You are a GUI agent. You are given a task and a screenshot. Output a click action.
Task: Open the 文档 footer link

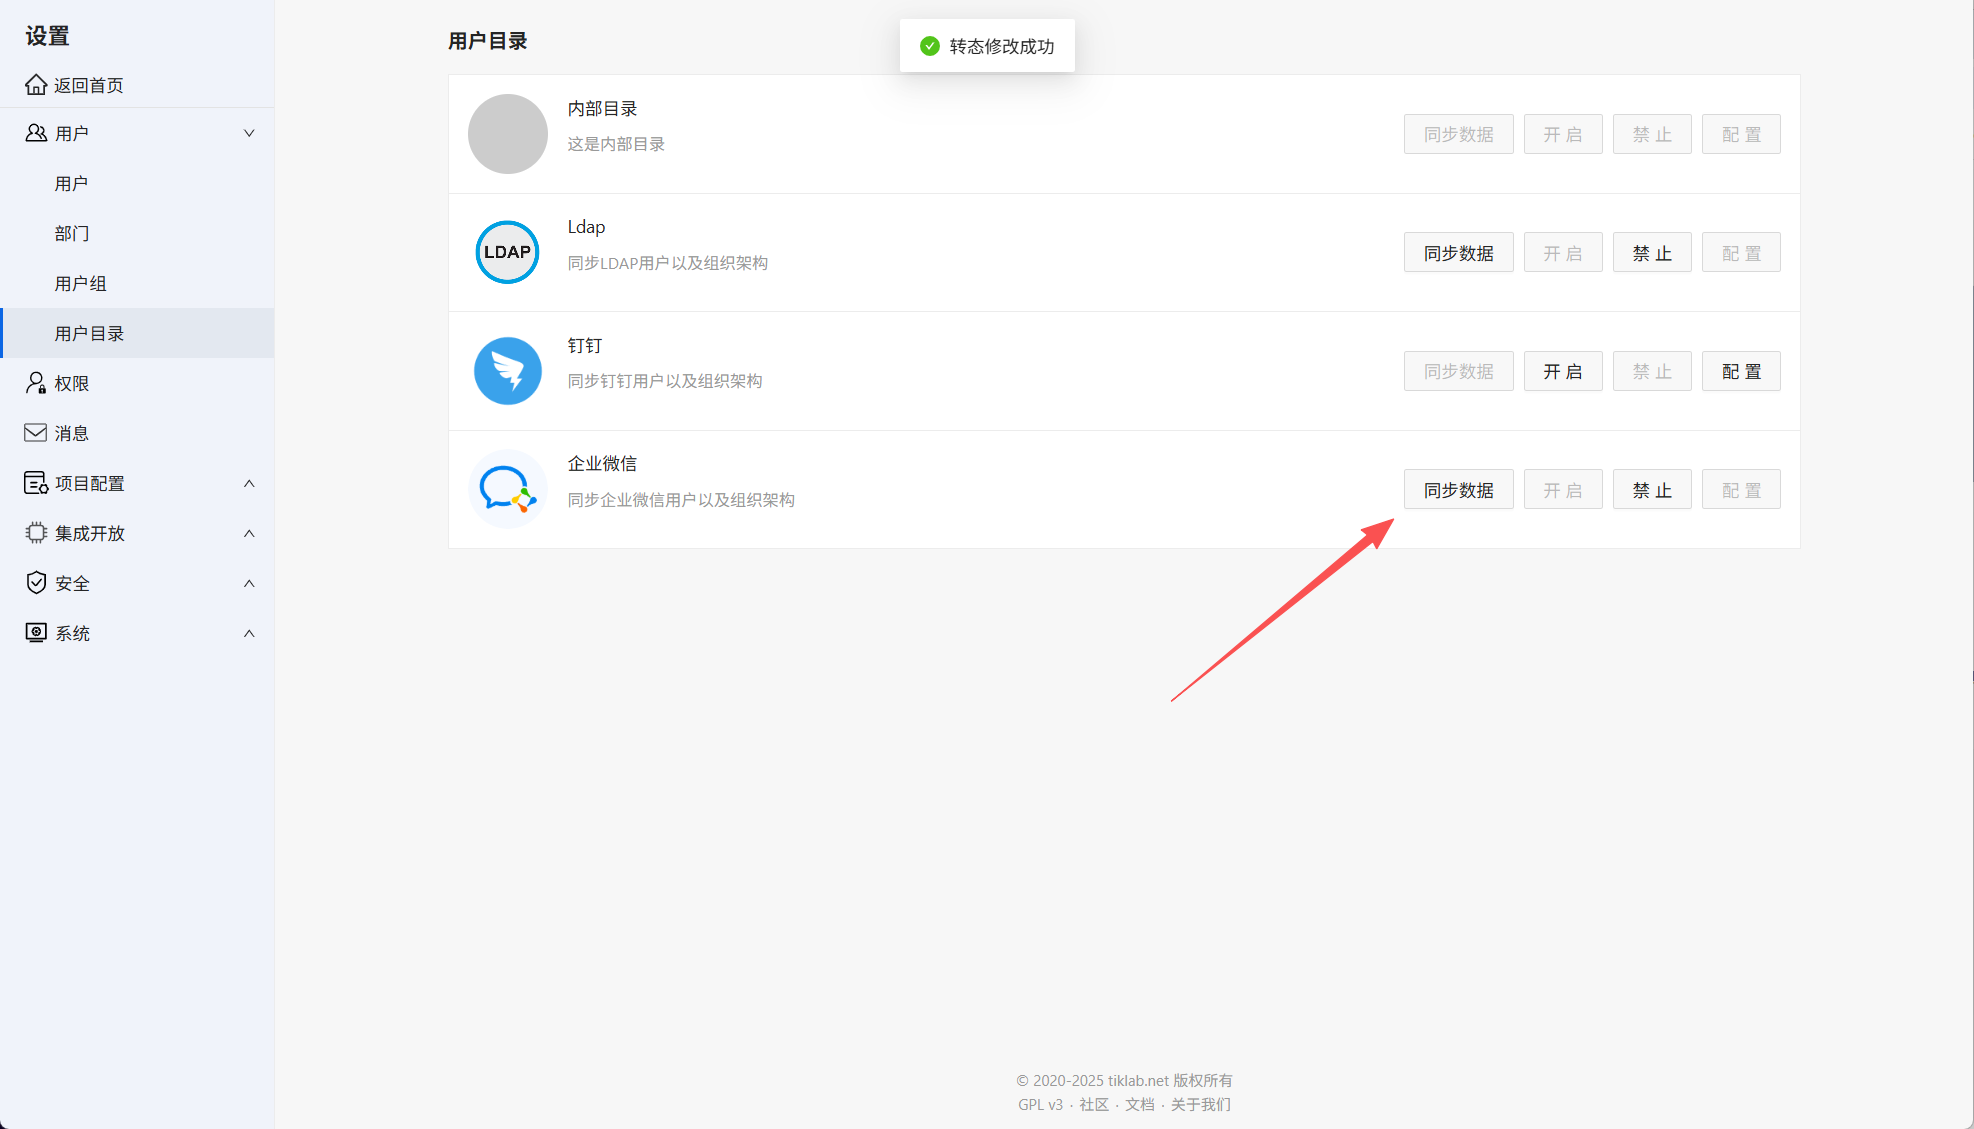1139,1104
